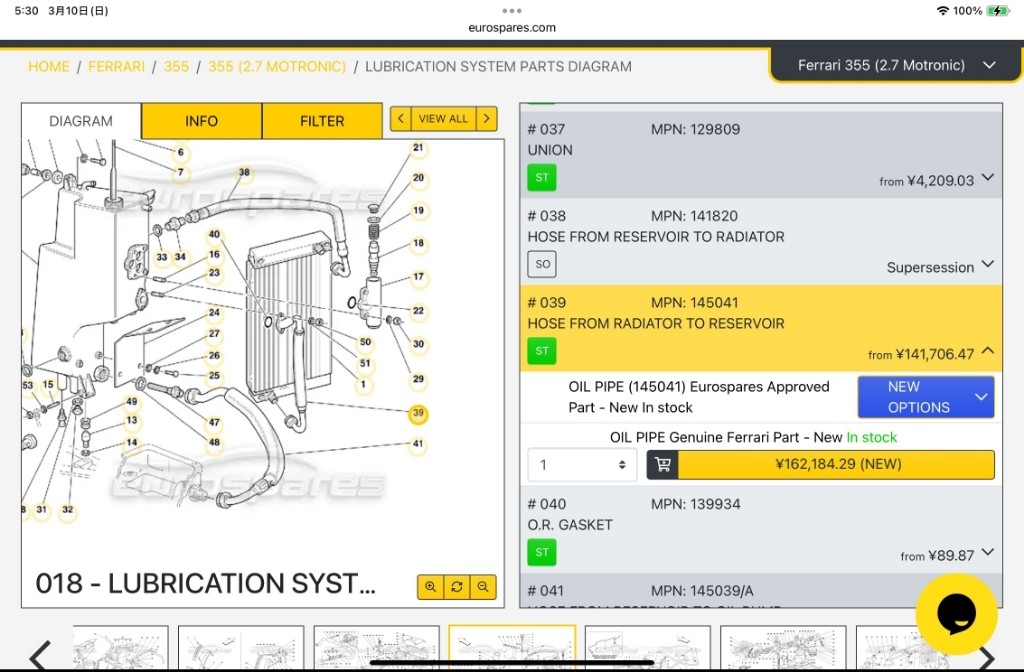This screenshot has height=672, width=1024.
Task: Add to cart for ¥162,184.29 (NEW)
Action: click(837, 464)
